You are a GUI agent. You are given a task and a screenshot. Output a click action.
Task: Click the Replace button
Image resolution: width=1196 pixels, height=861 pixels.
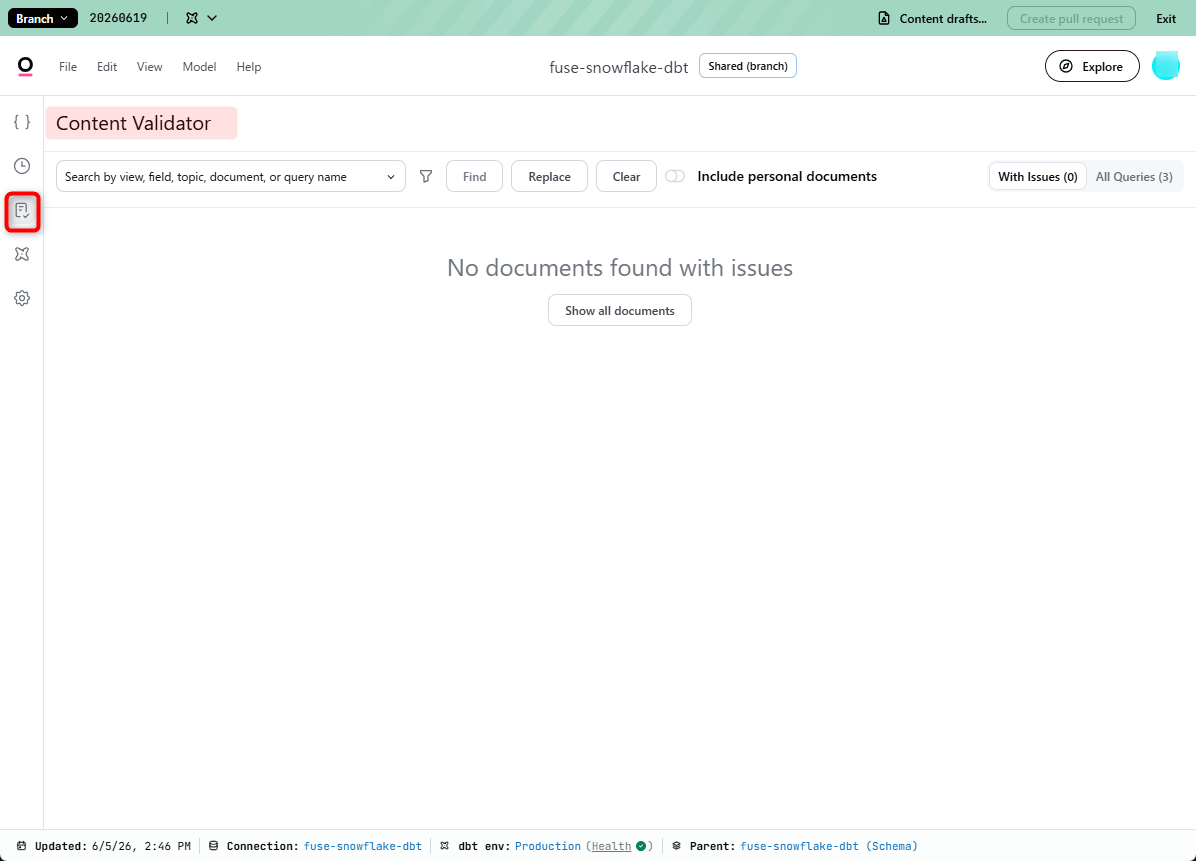pyautogui.click(x=549, y=176)
